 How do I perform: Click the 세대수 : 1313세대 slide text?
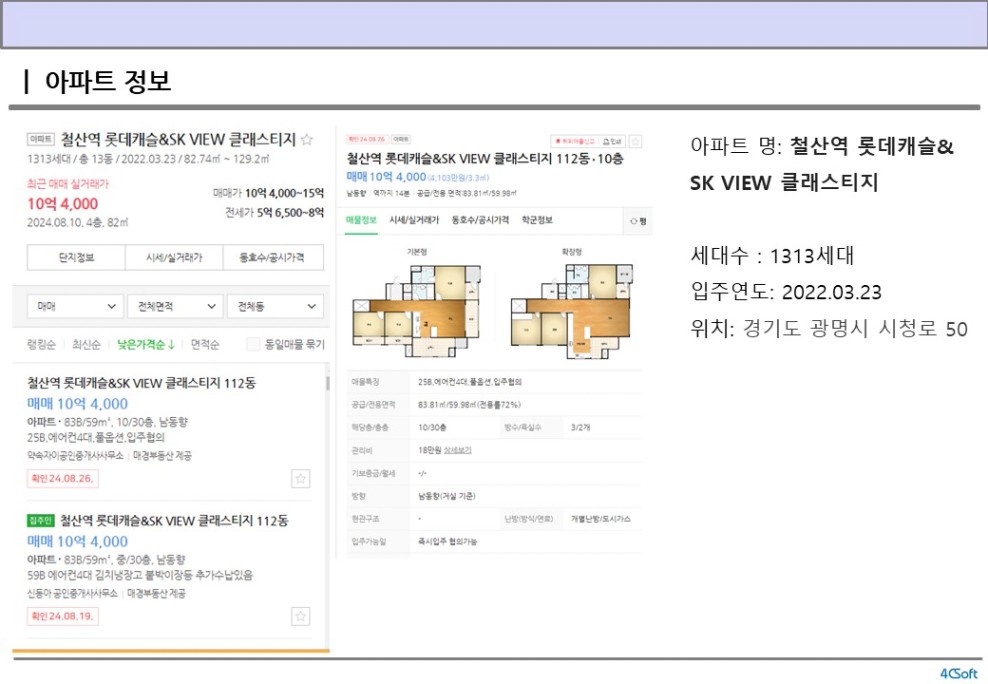pyautogui.click(x=773, y=256)
